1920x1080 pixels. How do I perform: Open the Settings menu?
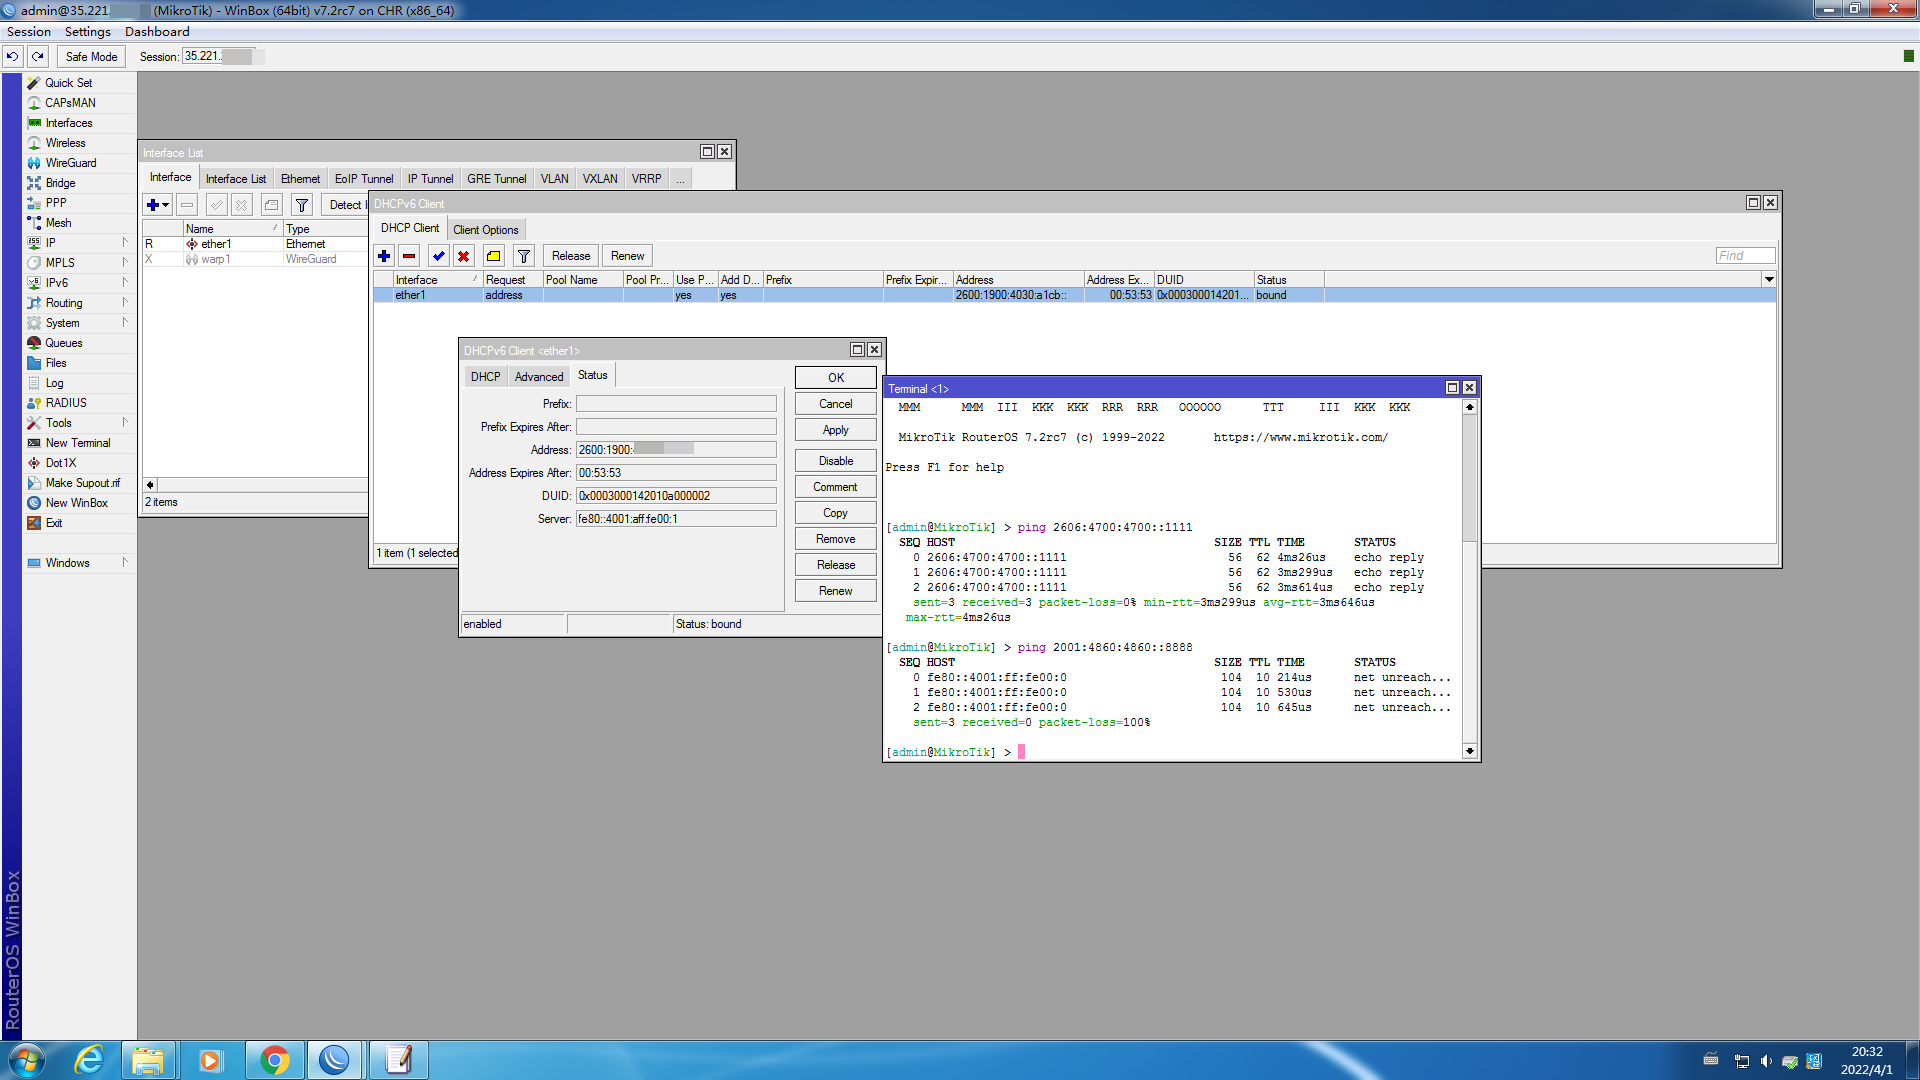pos(88,32)
